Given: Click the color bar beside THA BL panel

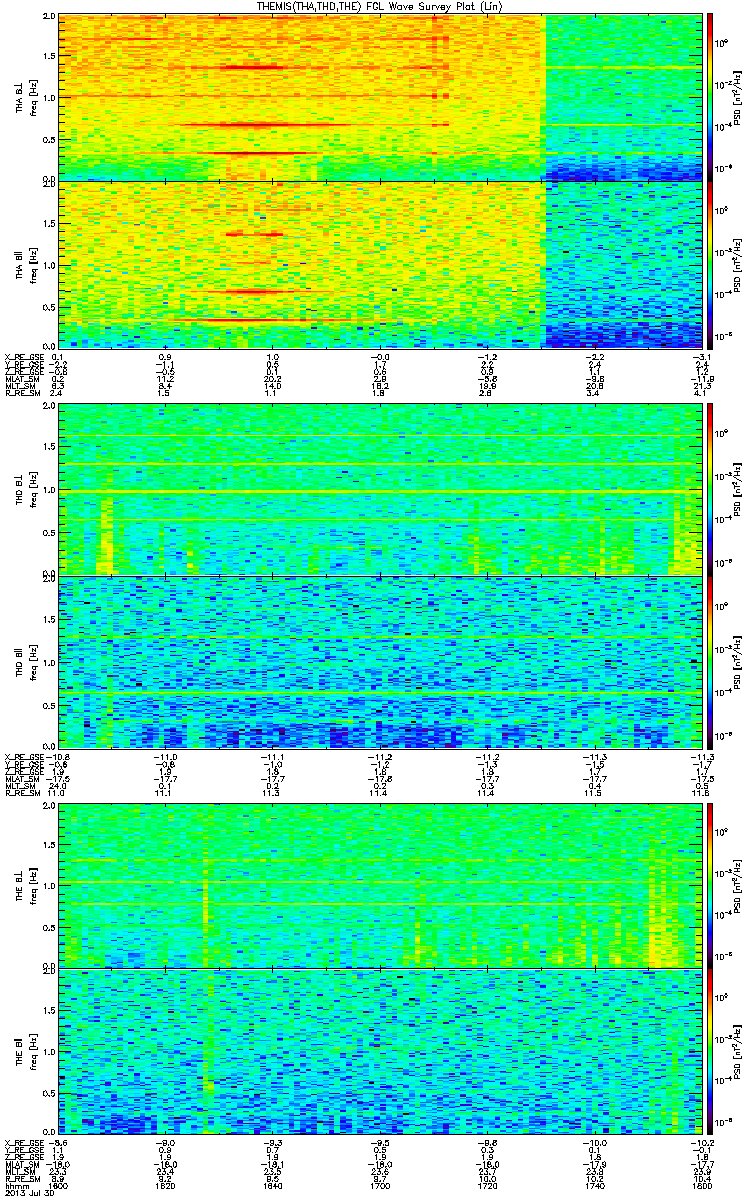Looking at the screenshot, I should click(710, 97).
